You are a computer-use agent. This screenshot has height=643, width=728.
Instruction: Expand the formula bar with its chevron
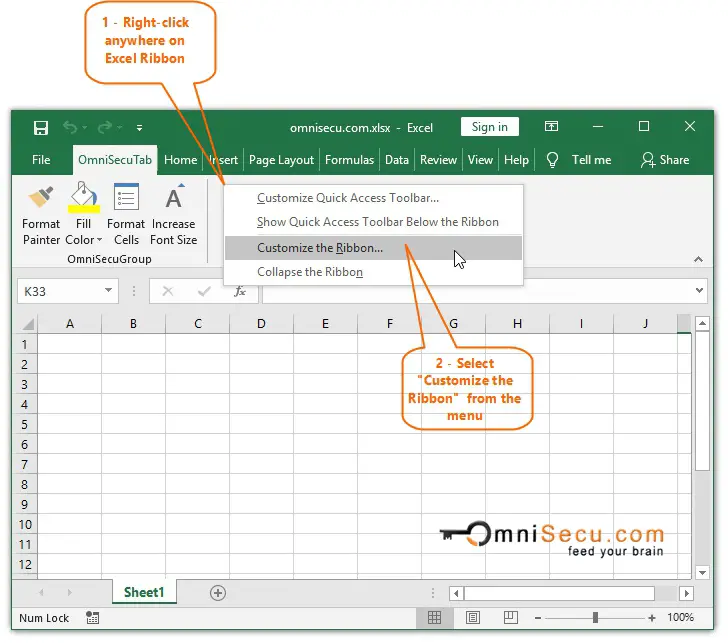(x=699, y=291)
